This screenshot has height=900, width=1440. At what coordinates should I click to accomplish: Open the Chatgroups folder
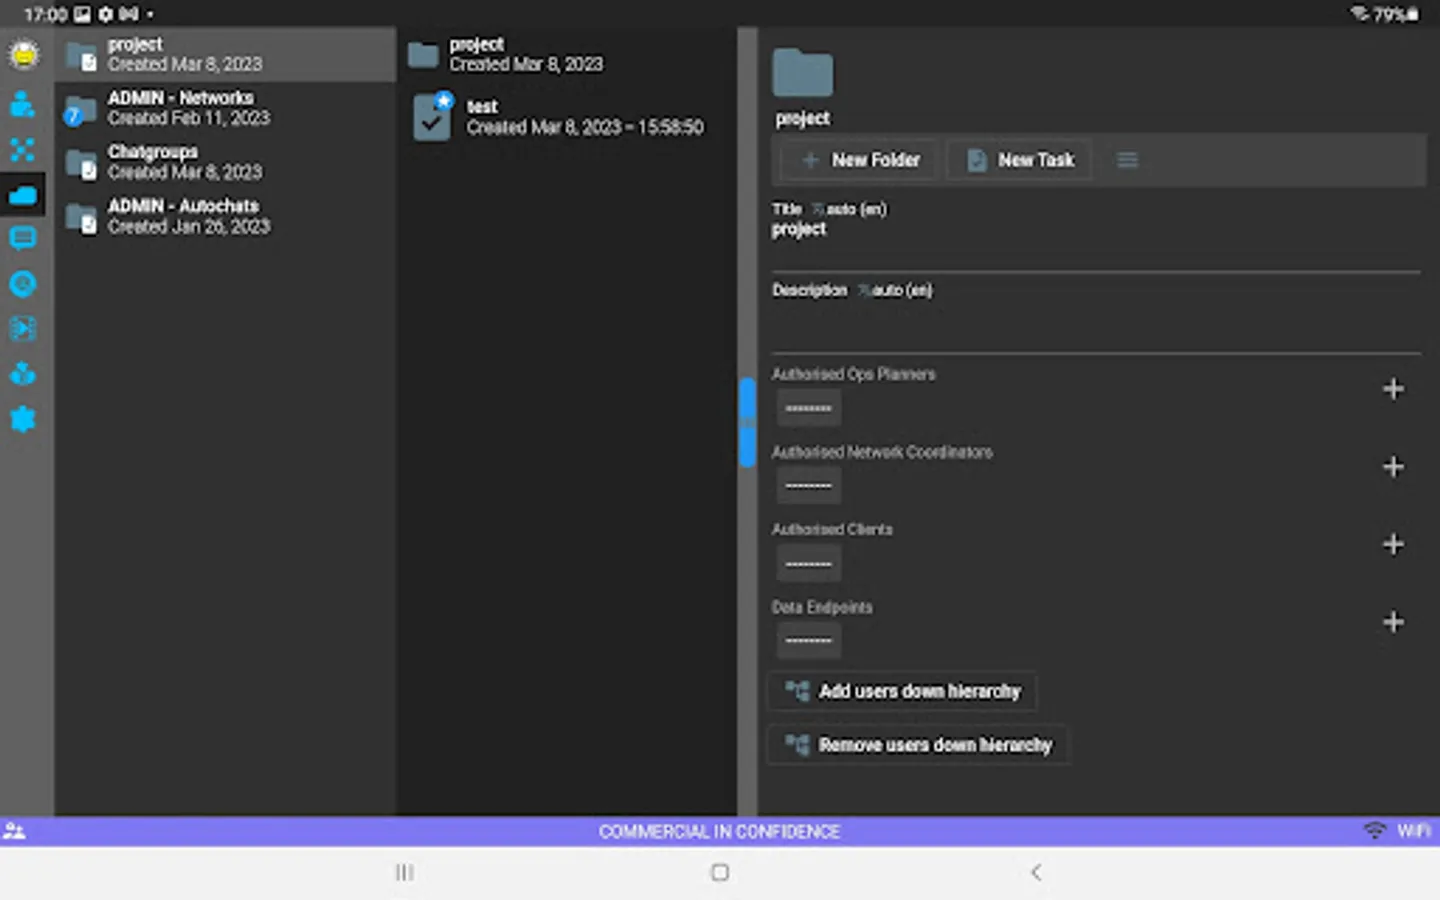[x=226, y=162]
